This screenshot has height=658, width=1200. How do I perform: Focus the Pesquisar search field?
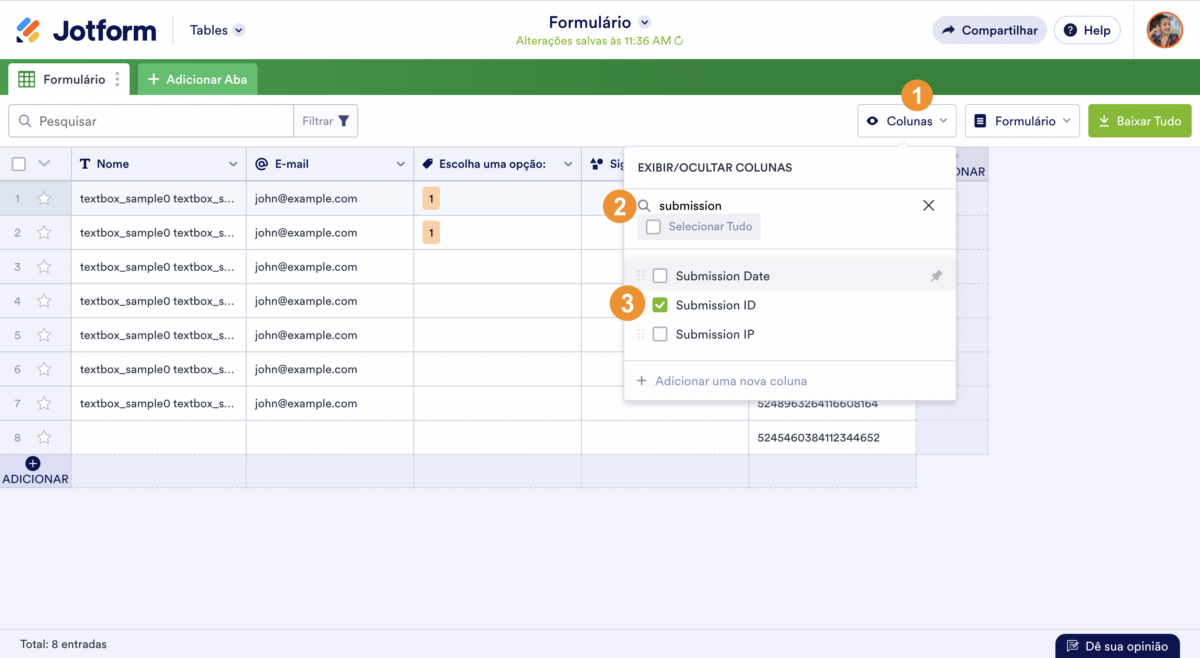(151, 121)
